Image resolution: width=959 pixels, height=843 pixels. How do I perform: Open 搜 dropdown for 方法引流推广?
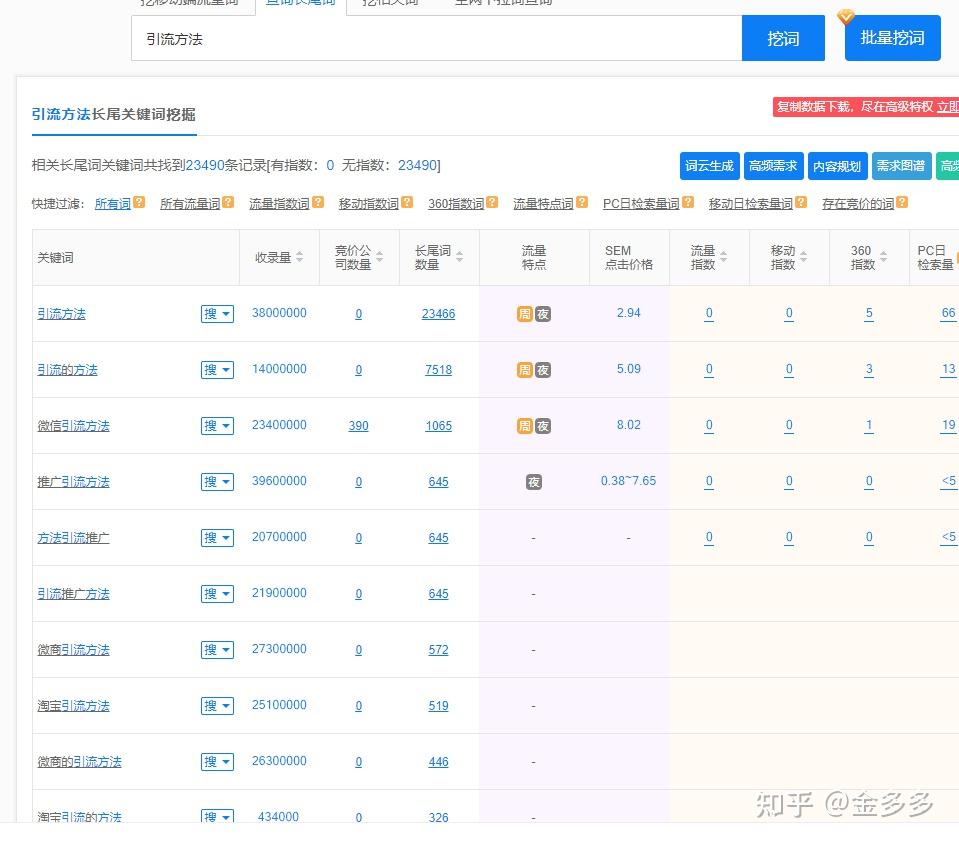pos(217,538)
